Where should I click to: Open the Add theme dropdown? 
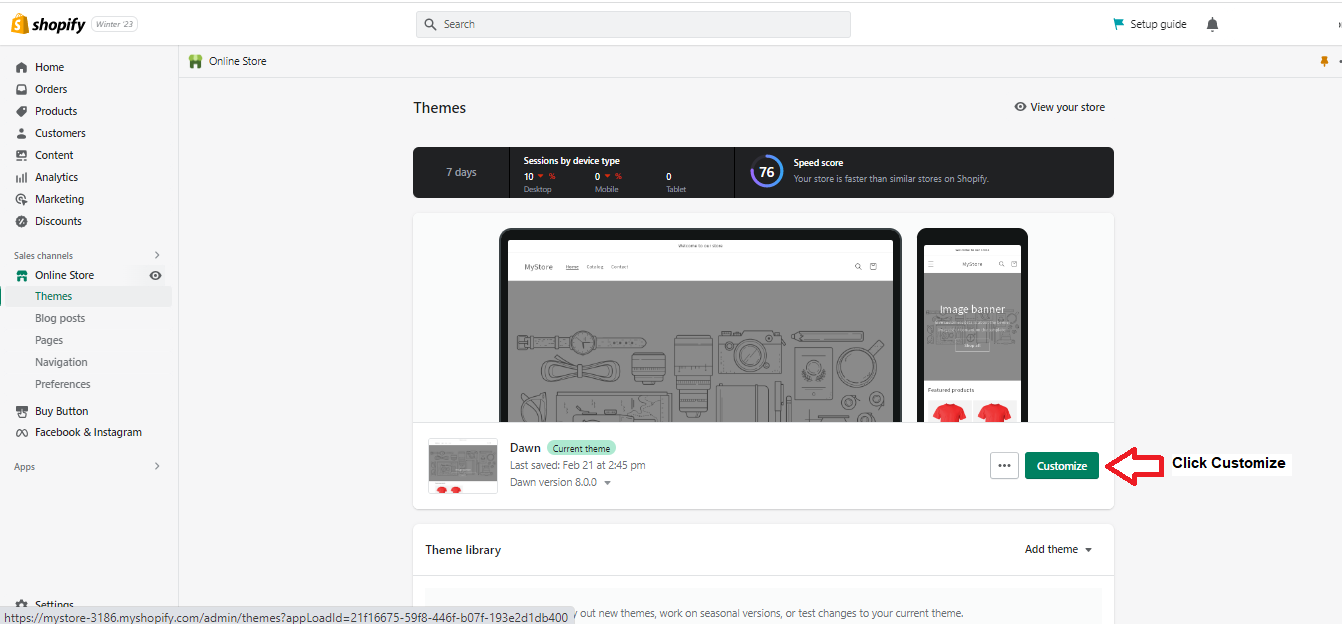pos(1058,549)
